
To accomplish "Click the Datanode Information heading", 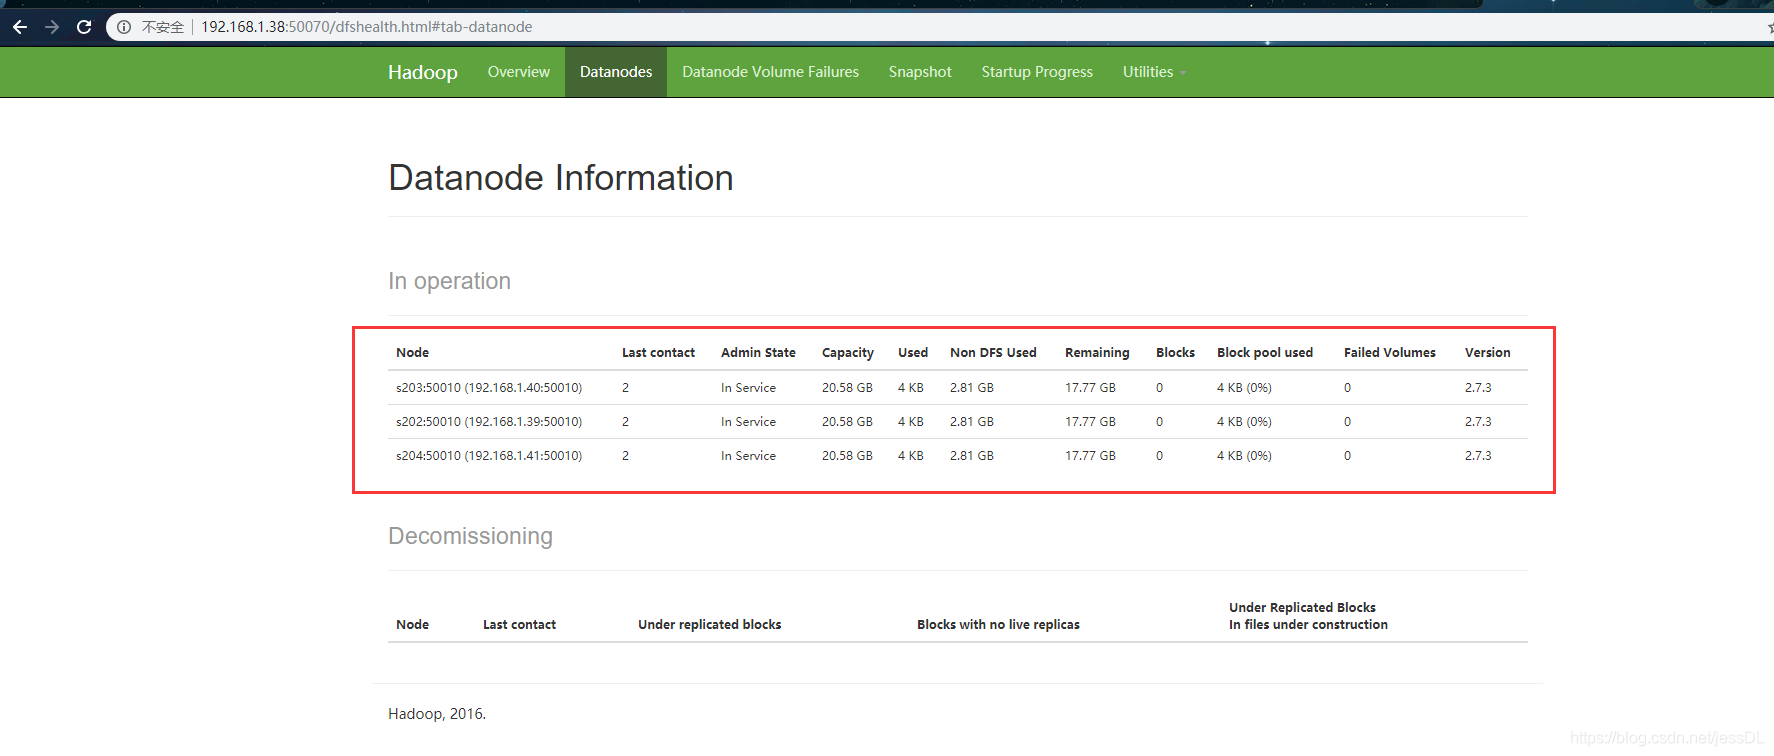I will tap(561, 178).
